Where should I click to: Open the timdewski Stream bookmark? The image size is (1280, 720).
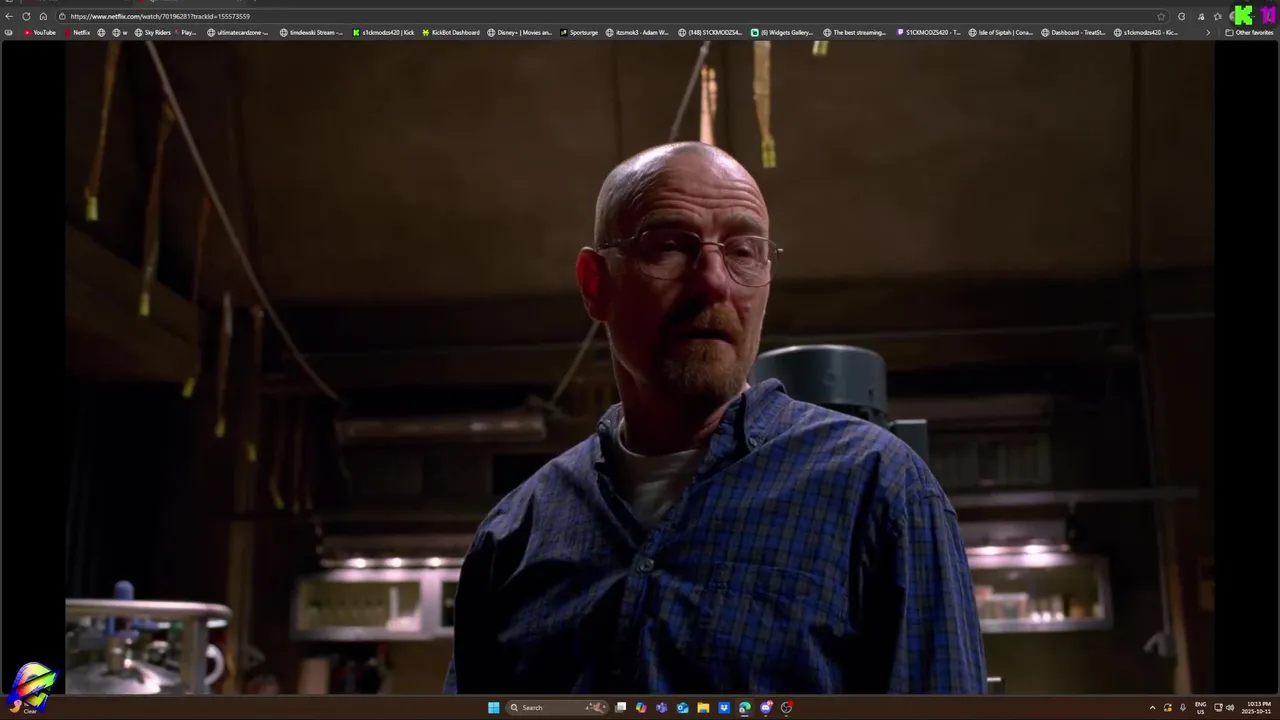311,33
